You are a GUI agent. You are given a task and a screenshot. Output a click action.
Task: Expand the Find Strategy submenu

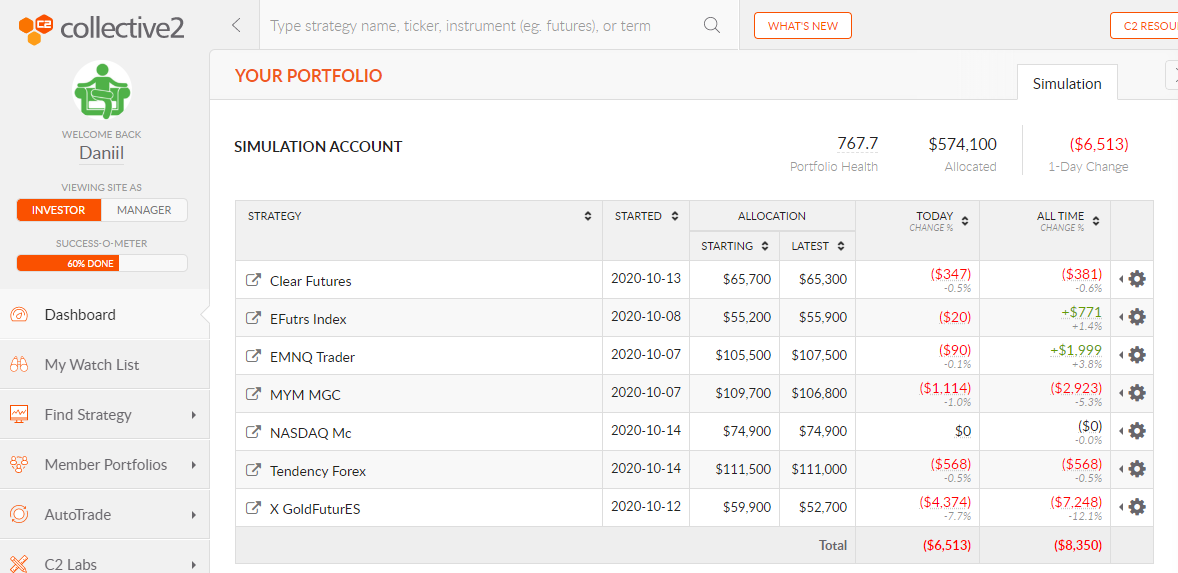tap(194, 415)
